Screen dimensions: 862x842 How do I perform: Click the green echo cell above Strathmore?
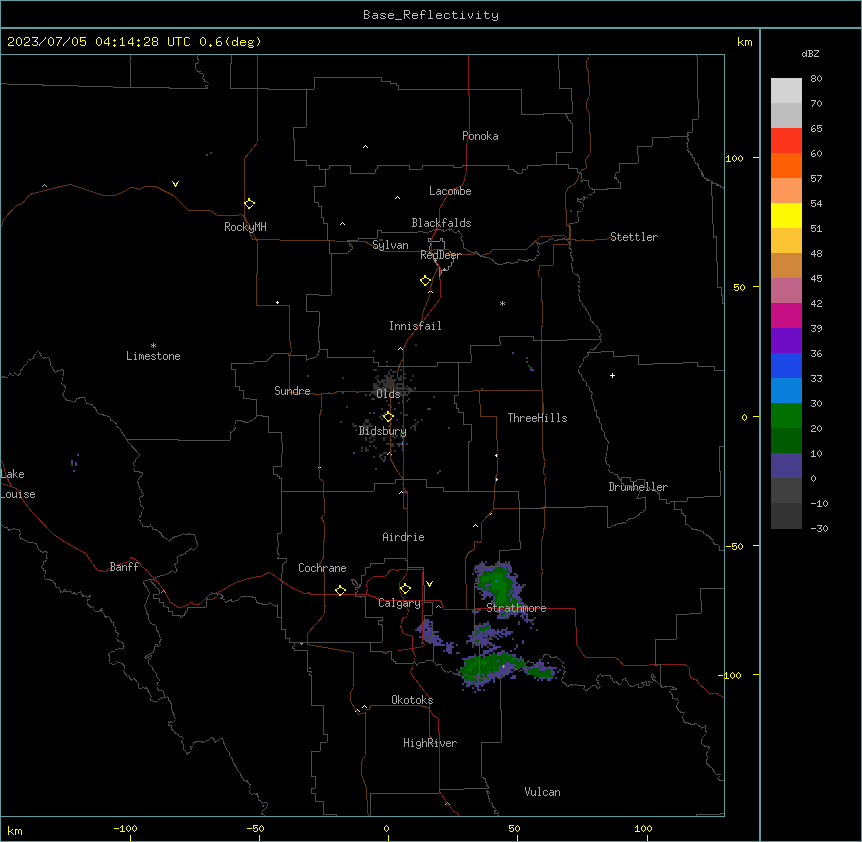pyautogui.click(x=500, y=587)
